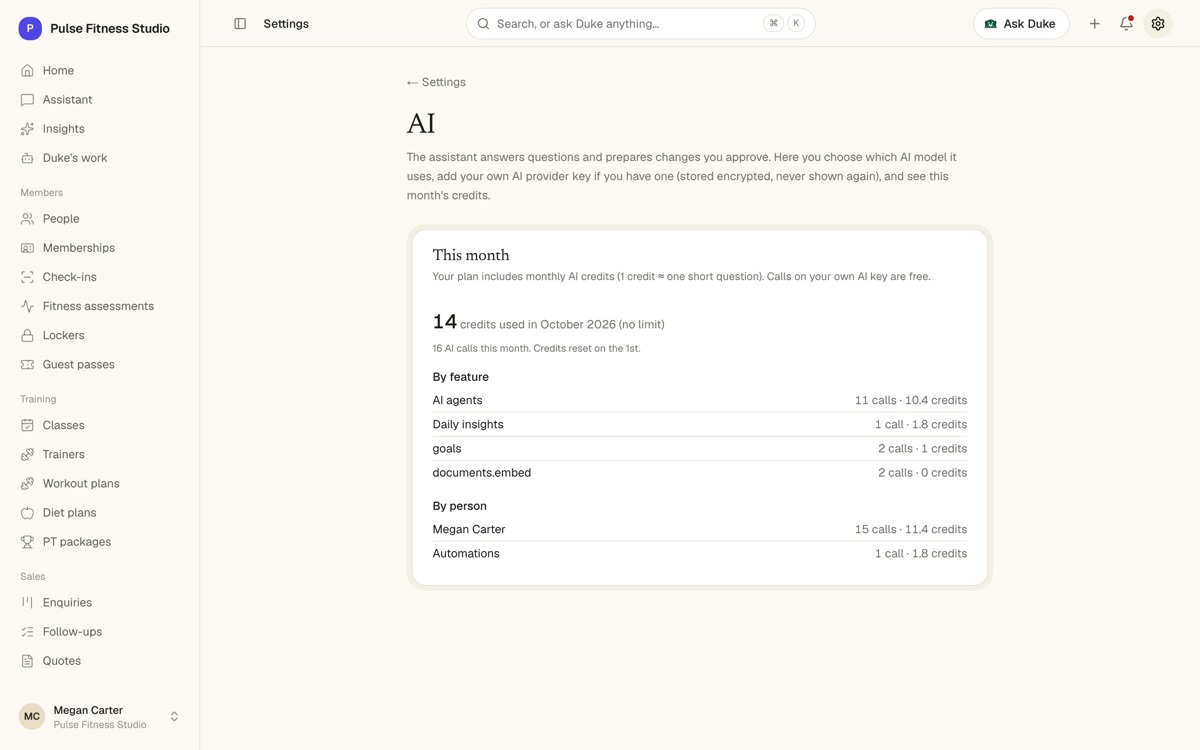Open the Assistant chat icon
Viewport: 1200px width, 750px height.
(x=27, y=100)
